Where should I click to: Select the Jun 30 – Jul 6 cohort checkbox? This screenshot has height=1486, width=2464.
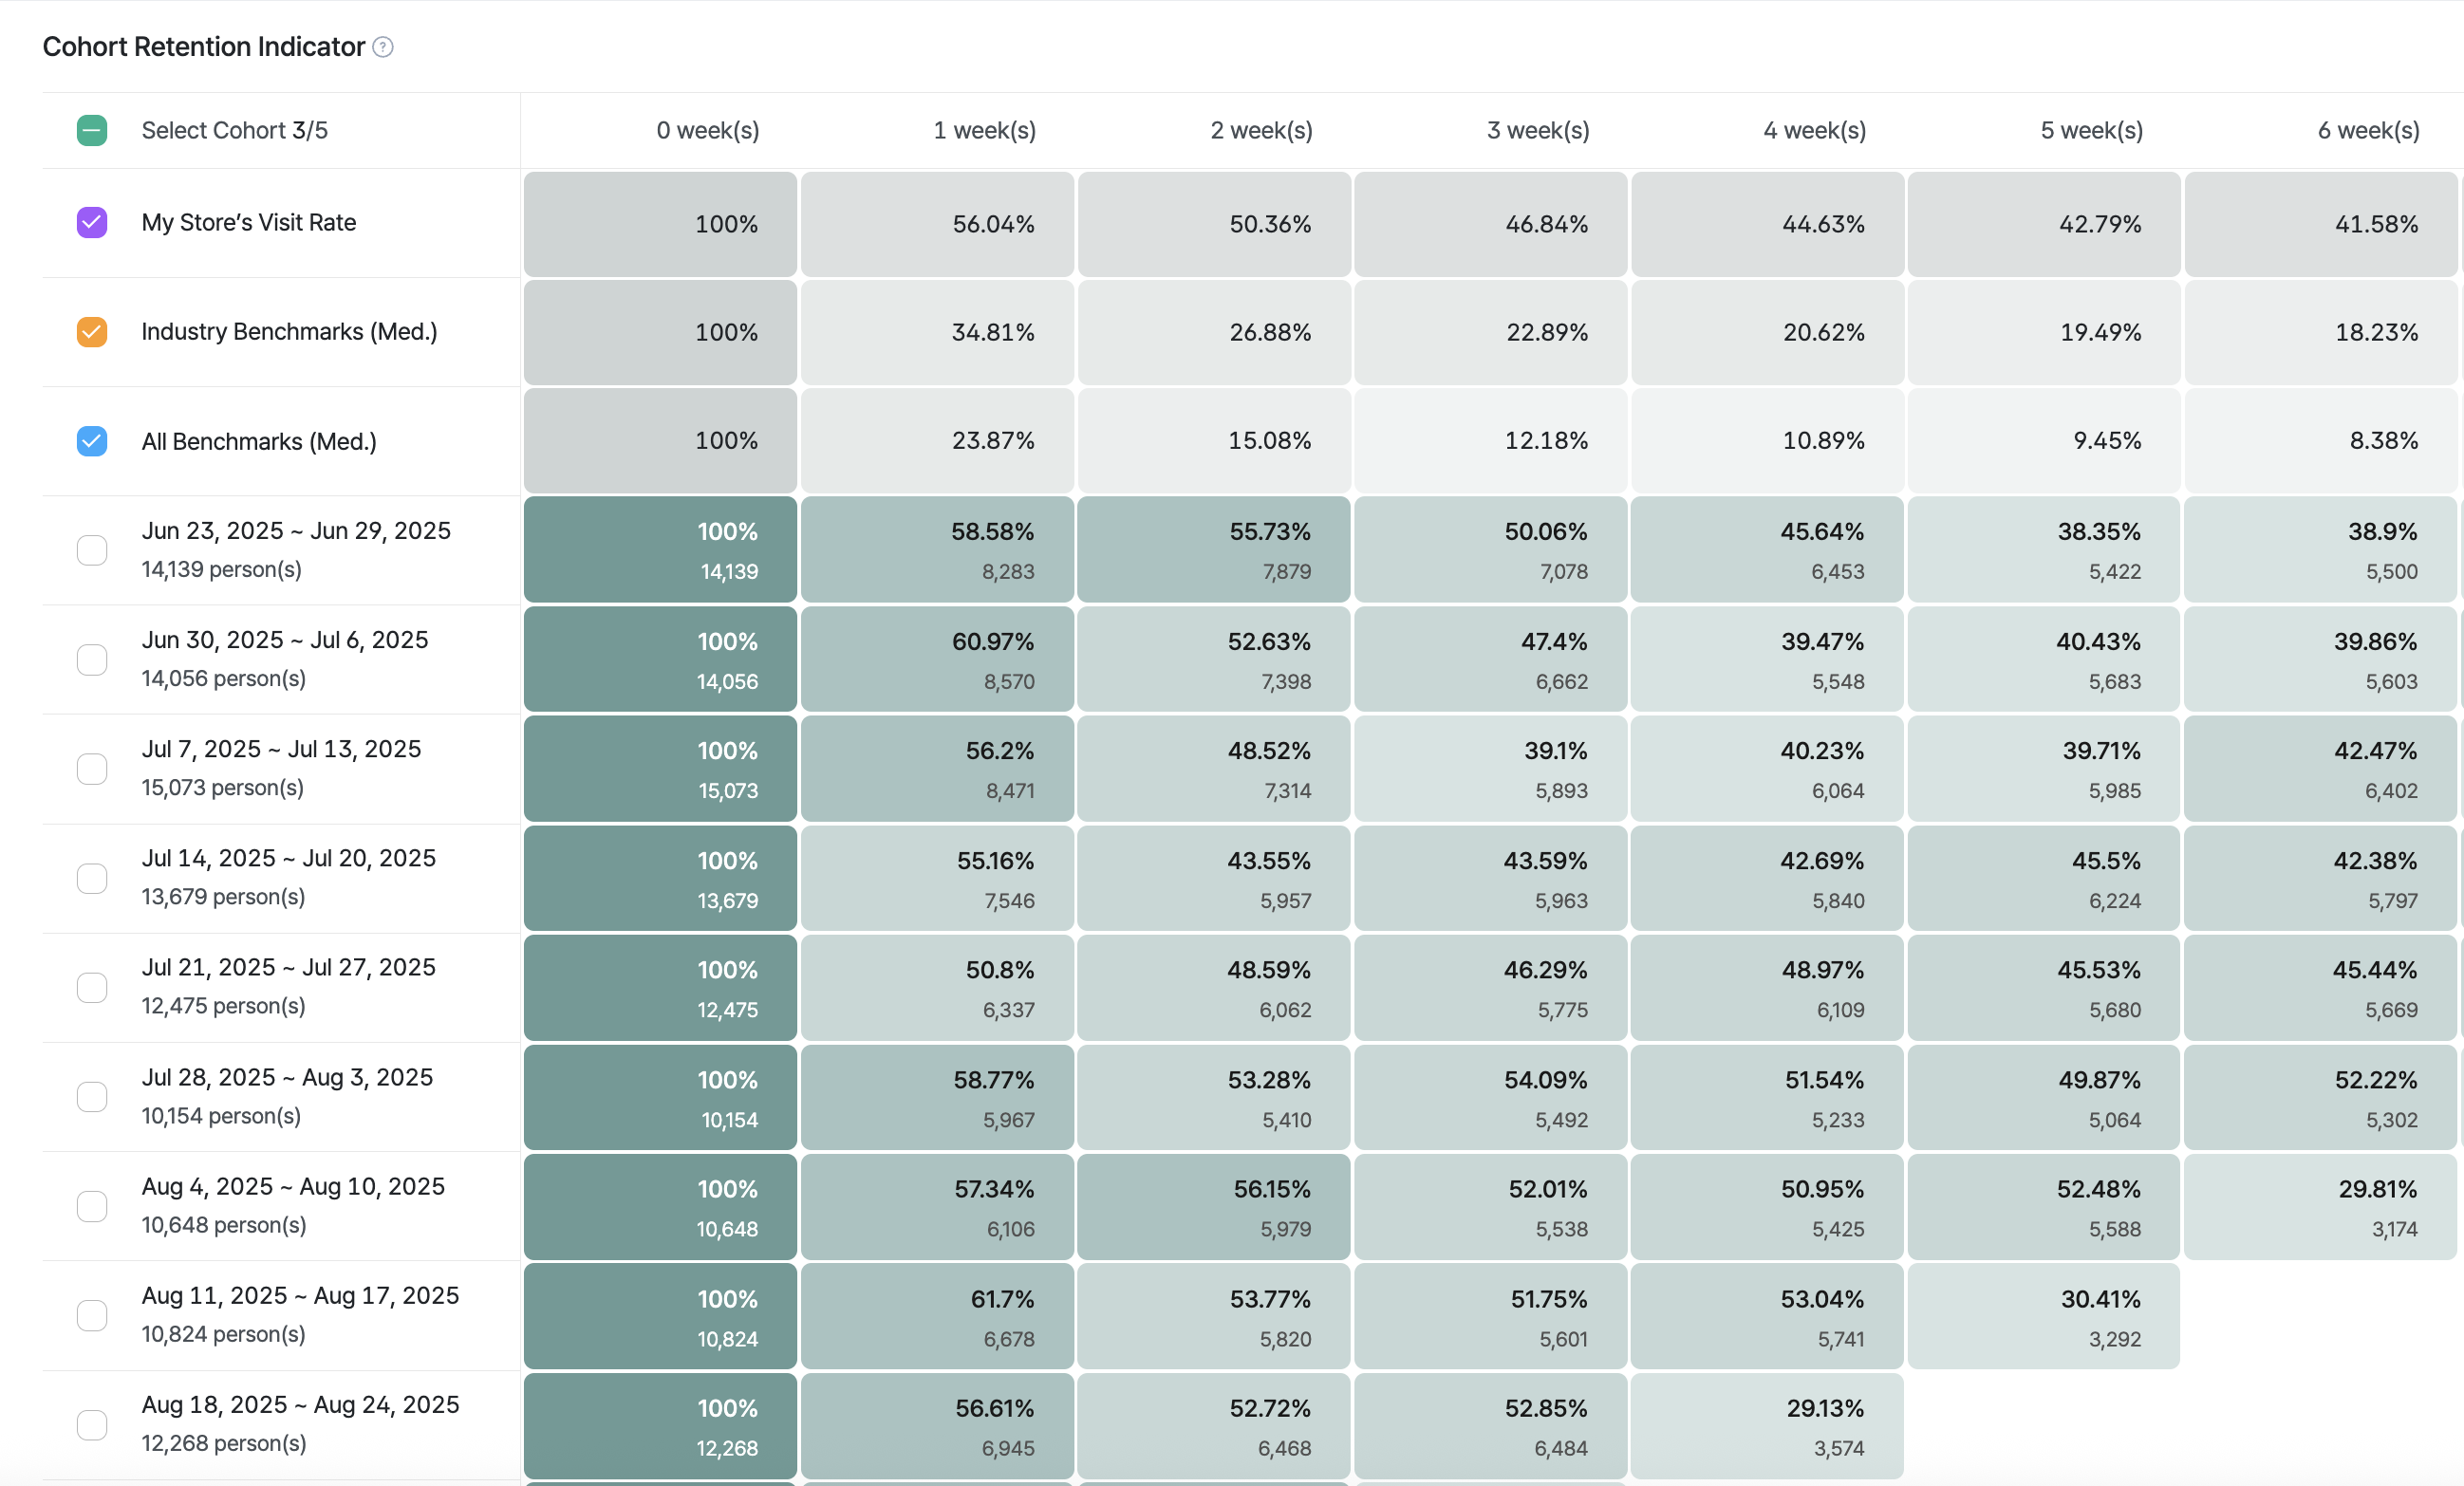pos(92,659)
